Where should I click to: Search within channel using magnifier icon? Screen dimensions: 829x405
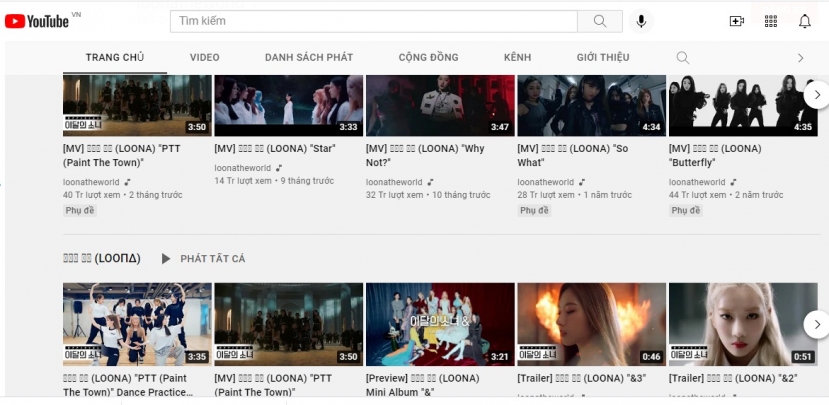[x=683, y=58]
